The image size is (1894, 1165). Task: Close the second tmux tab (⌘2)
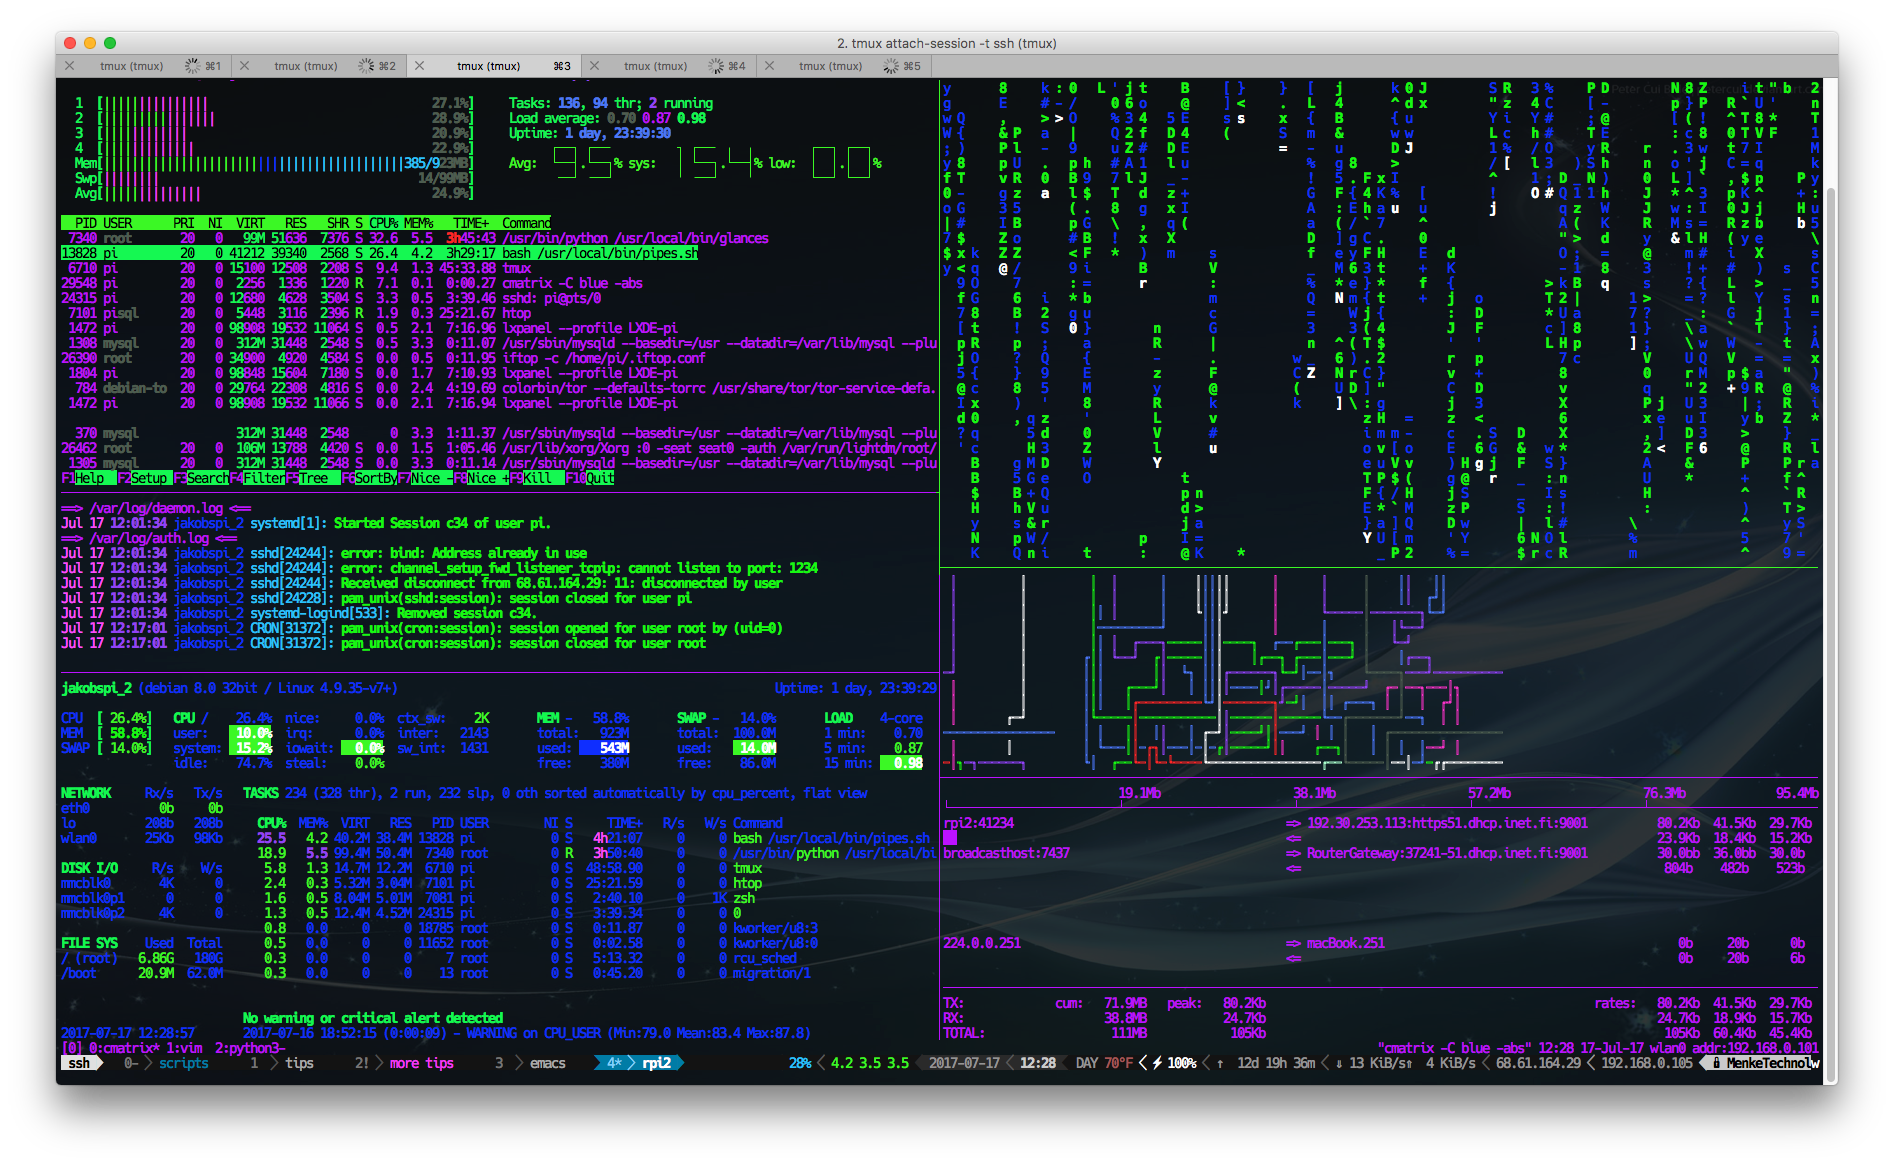pyautogui.click(x=244, y=66)
